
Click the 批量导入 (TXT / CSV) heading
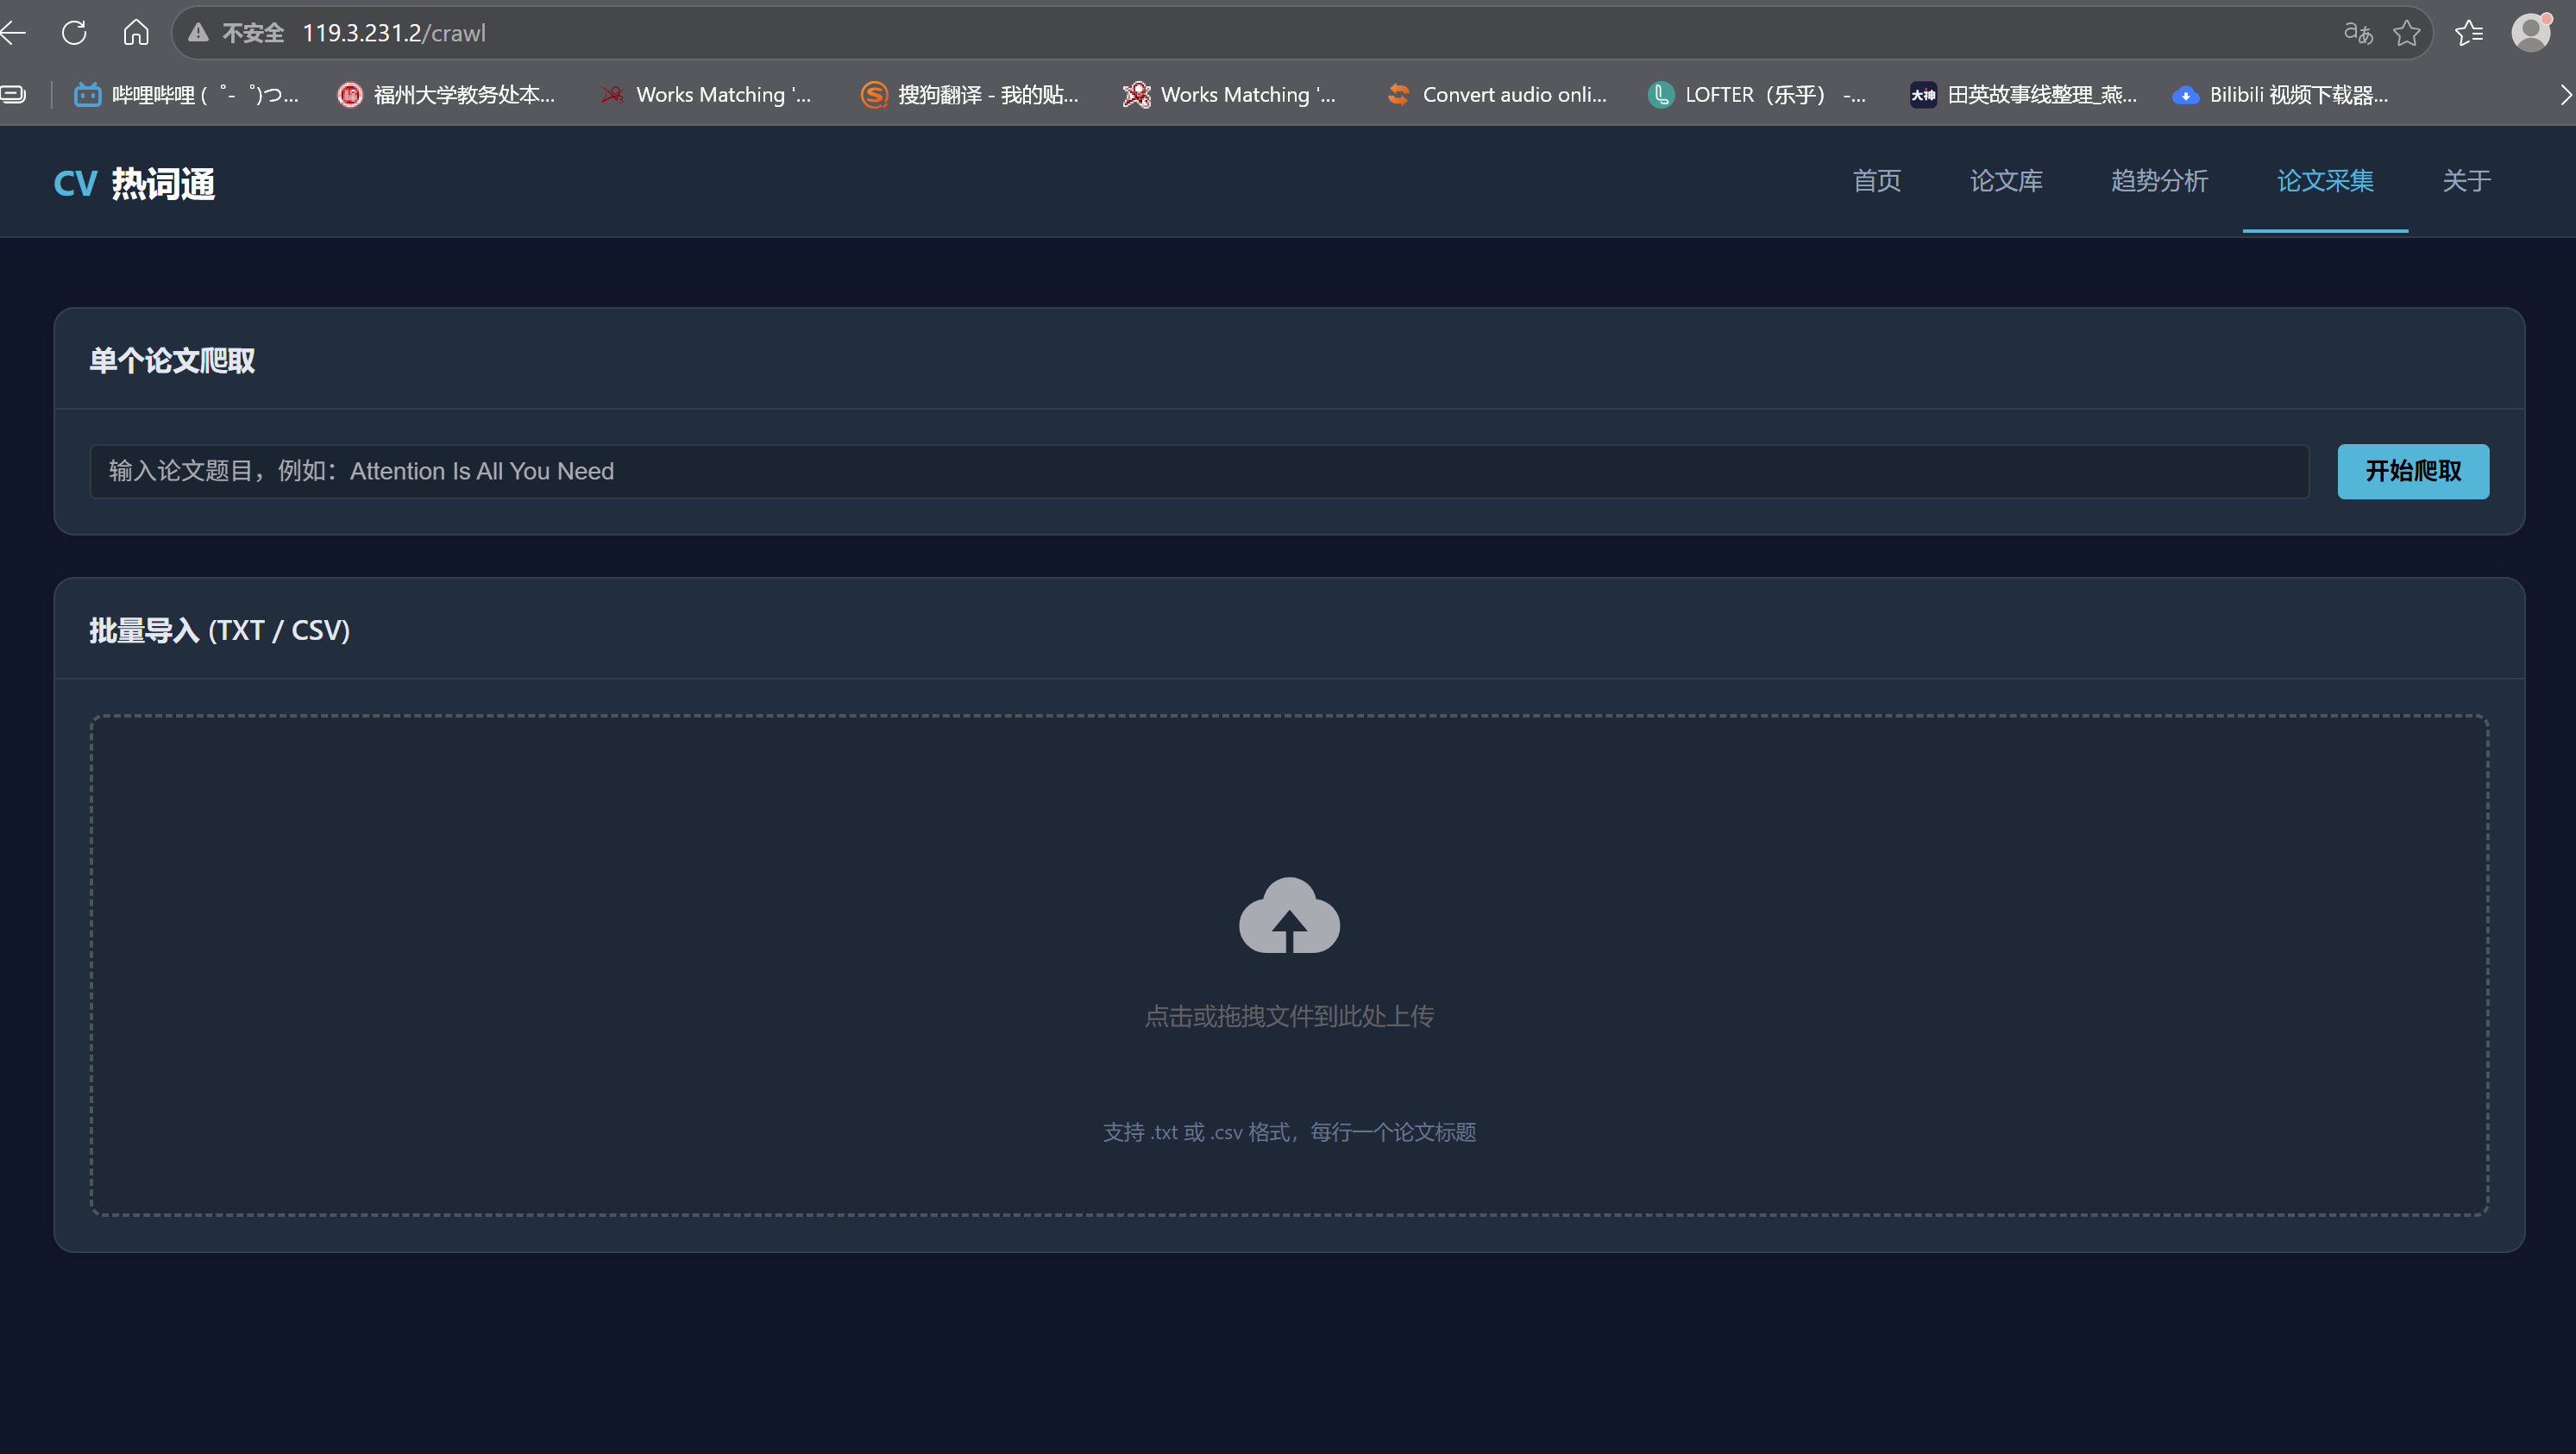click(219, 630)
